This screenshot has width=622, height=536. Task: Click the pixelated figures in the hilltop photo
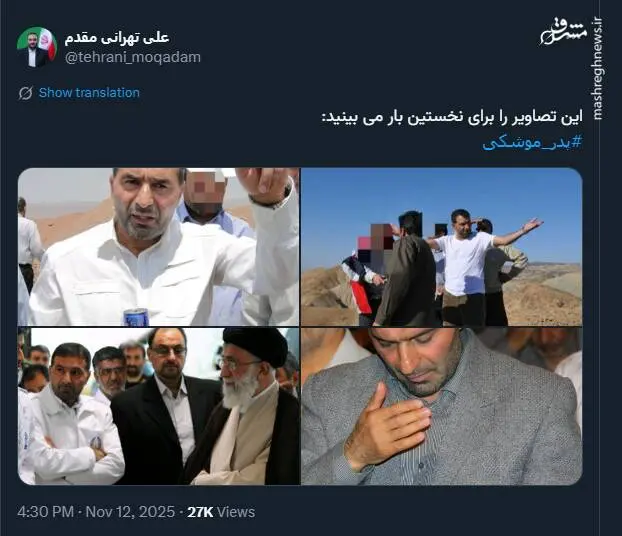375,243
